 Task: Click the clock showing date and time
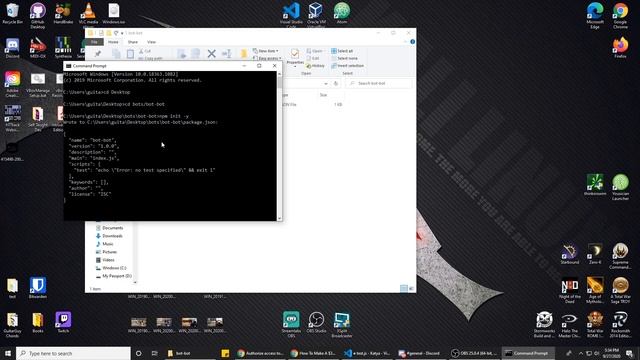[x=611, y=353]
